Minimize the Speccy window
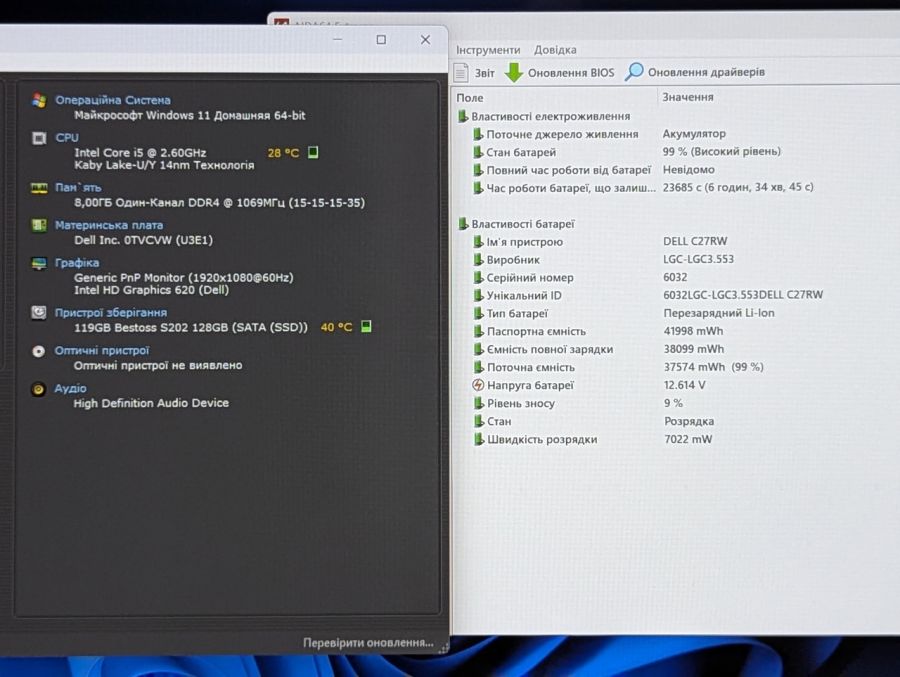 tap(338, 40)
